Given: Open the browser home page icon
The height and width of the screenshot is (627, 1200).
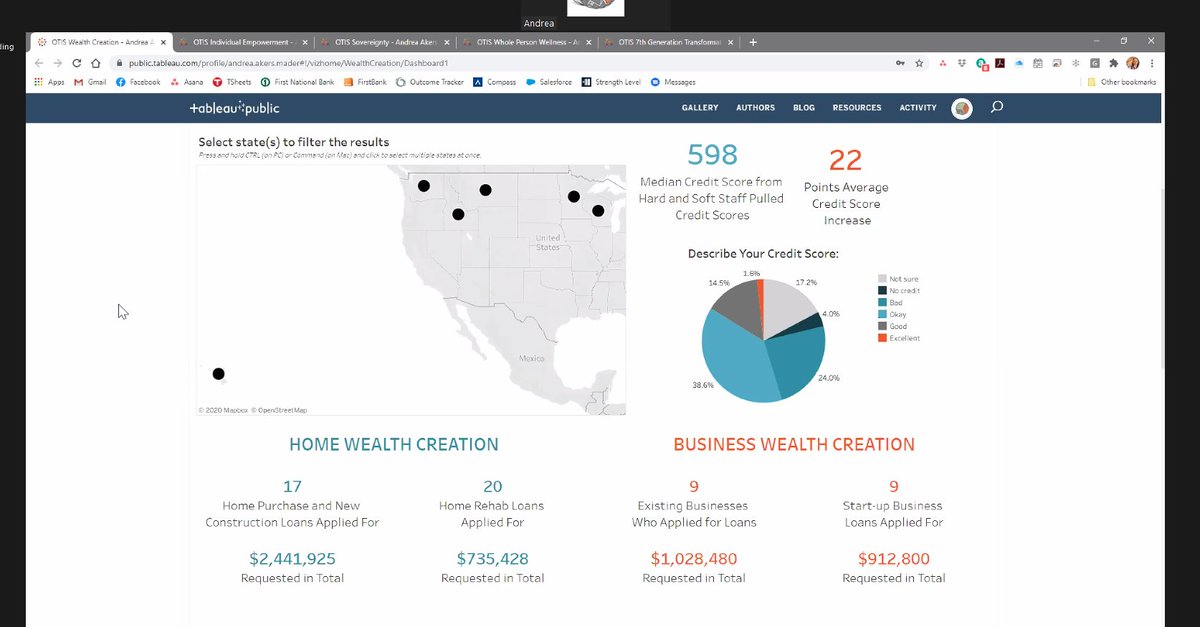Looking at the screenshot, I should click(95, 63).
